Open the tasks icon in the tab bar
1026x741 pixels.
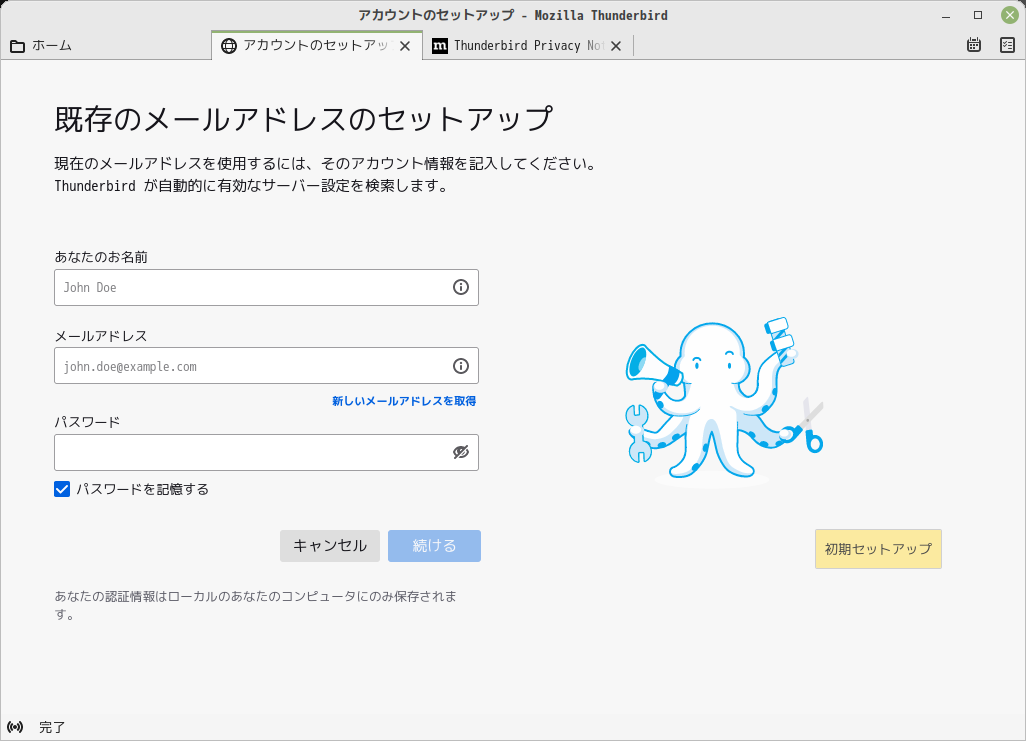click(1007, 45)
